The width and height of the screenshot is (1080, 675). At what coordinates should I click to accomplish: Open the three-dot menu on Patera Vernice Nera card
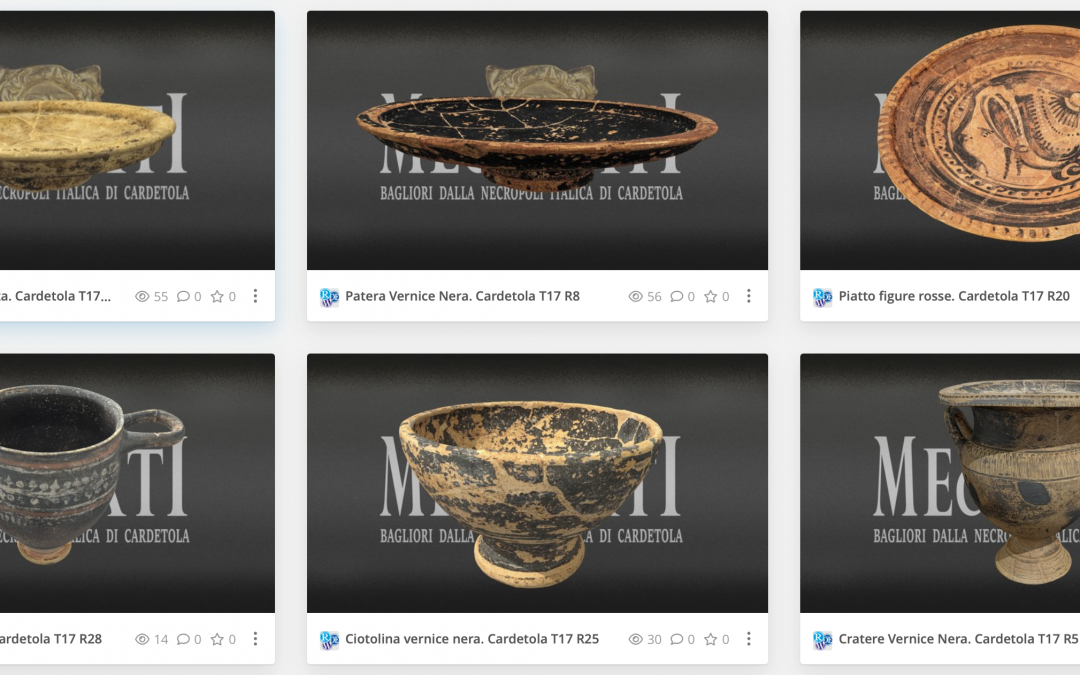point(749,296)
